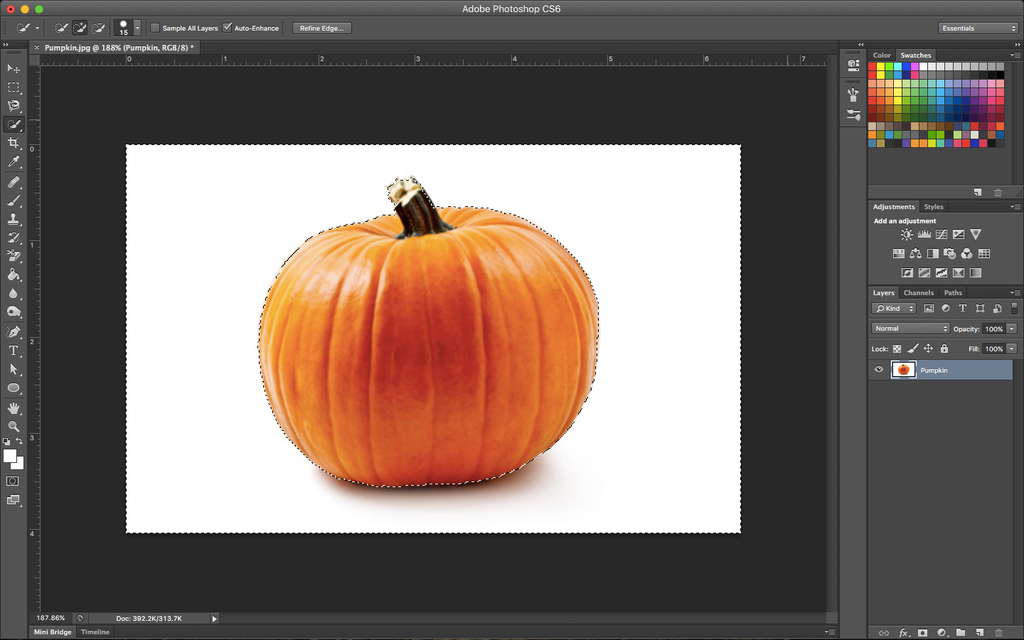Disable Auto-Enhance
This screenshot has width=1024, height=640.
click(x=228, y=27)
